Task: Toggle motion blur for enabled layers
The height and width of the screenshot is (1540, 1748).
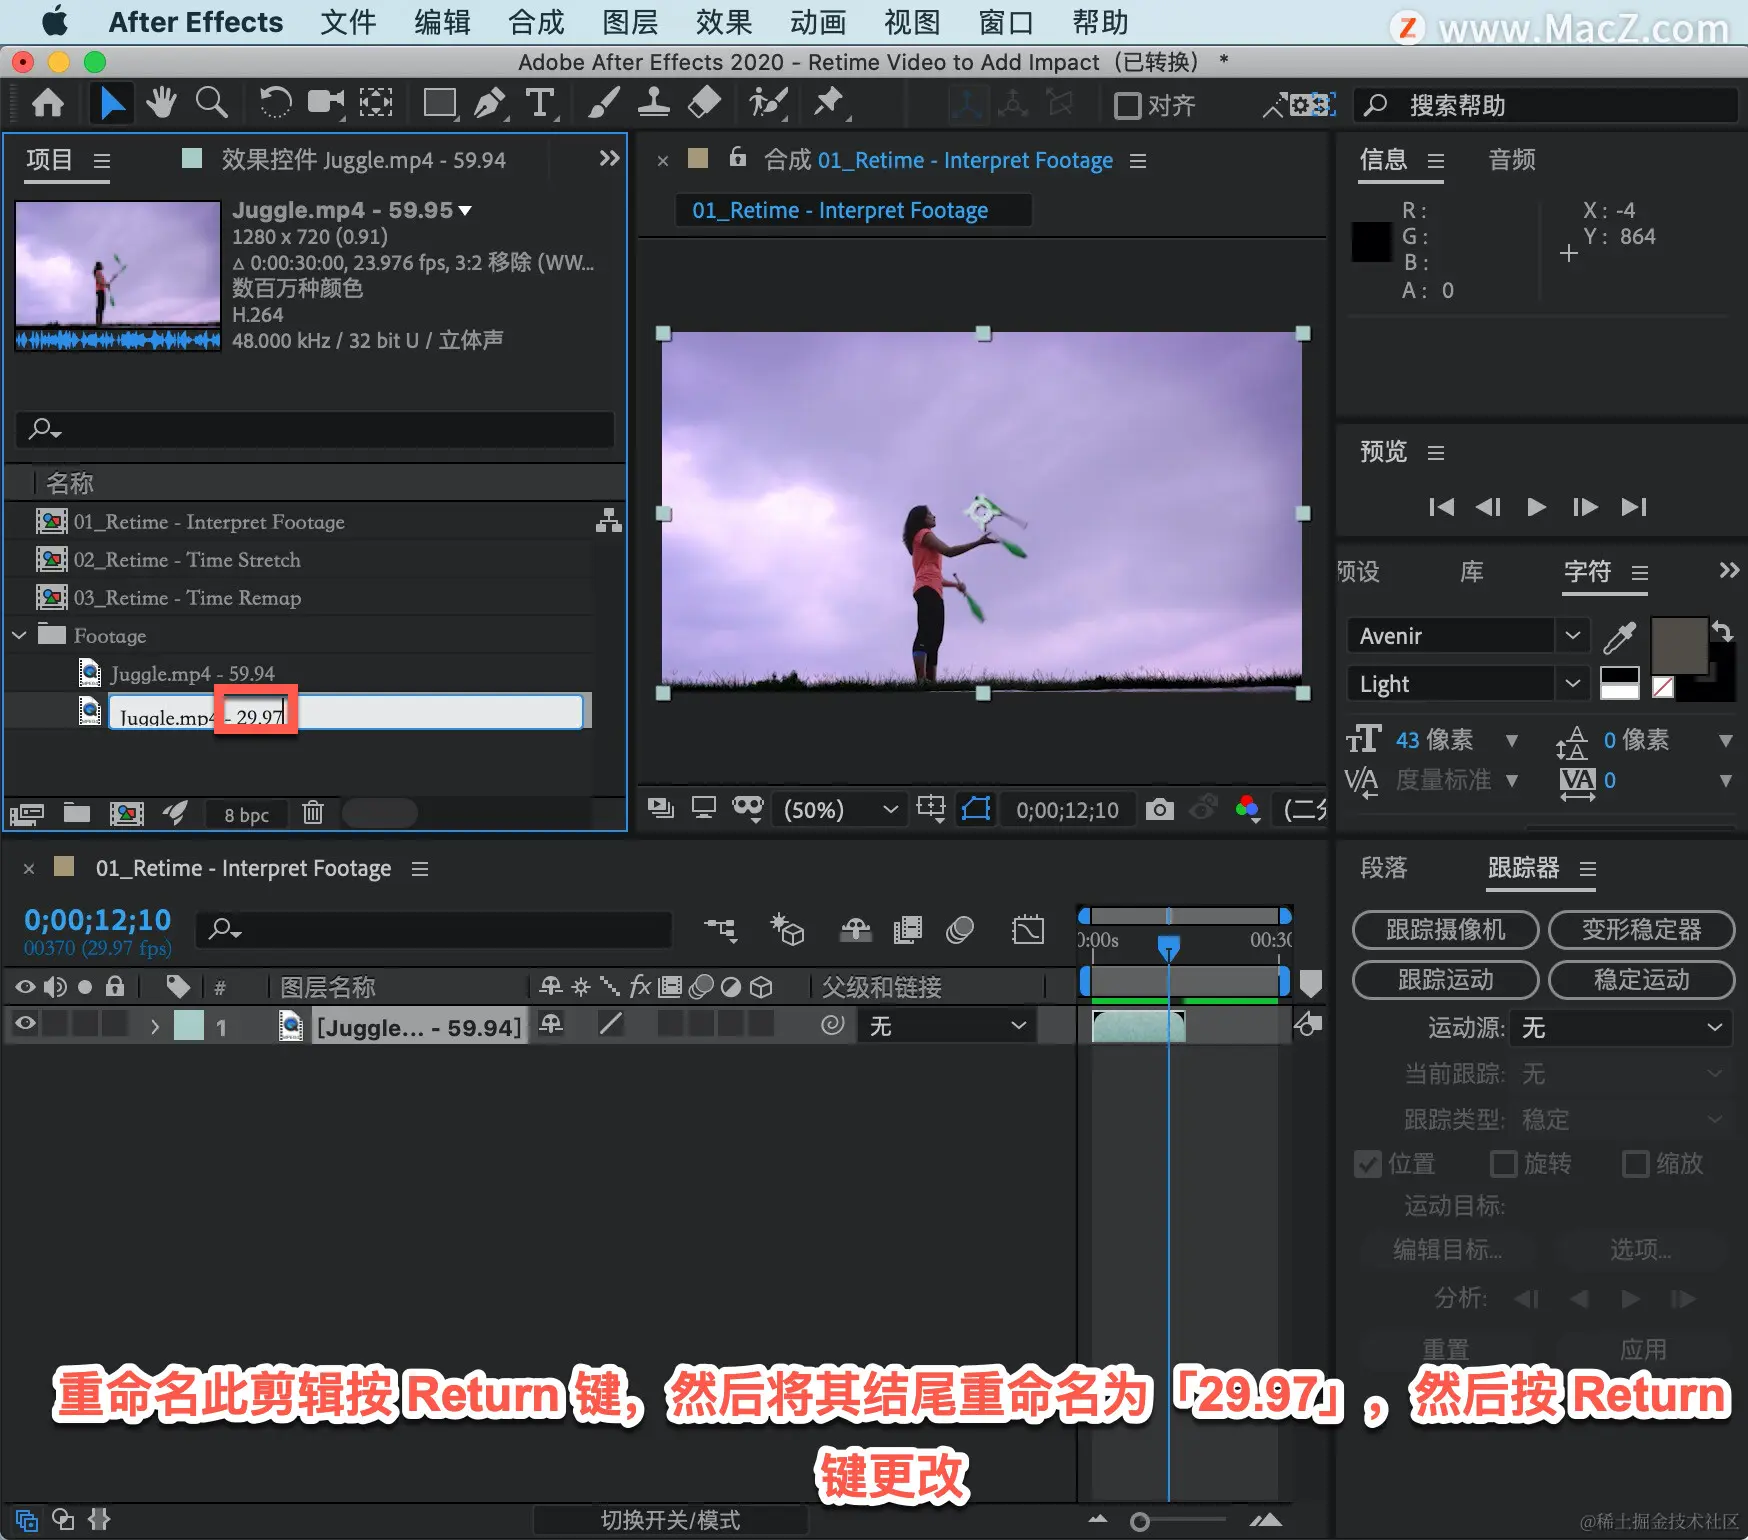Action: tap(960, 930)
